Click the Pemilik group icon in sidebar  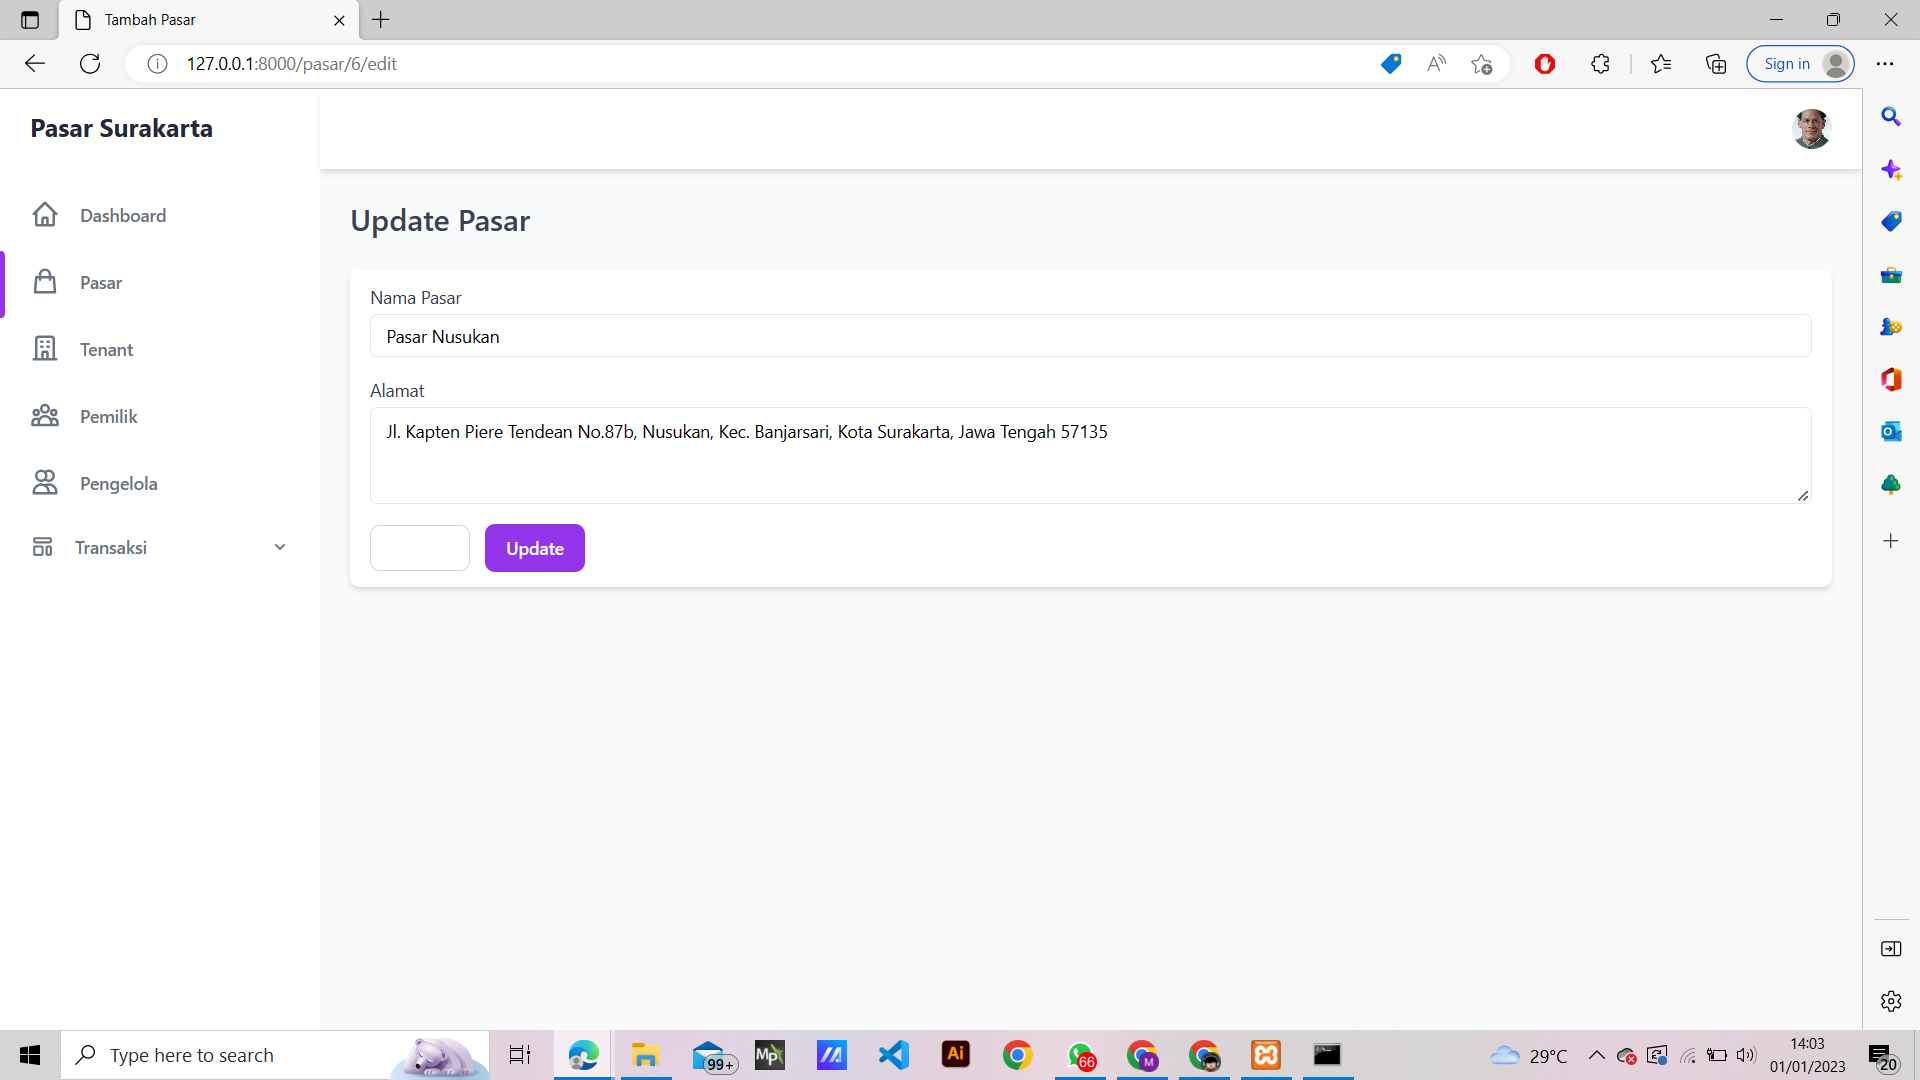coord(45,416)
